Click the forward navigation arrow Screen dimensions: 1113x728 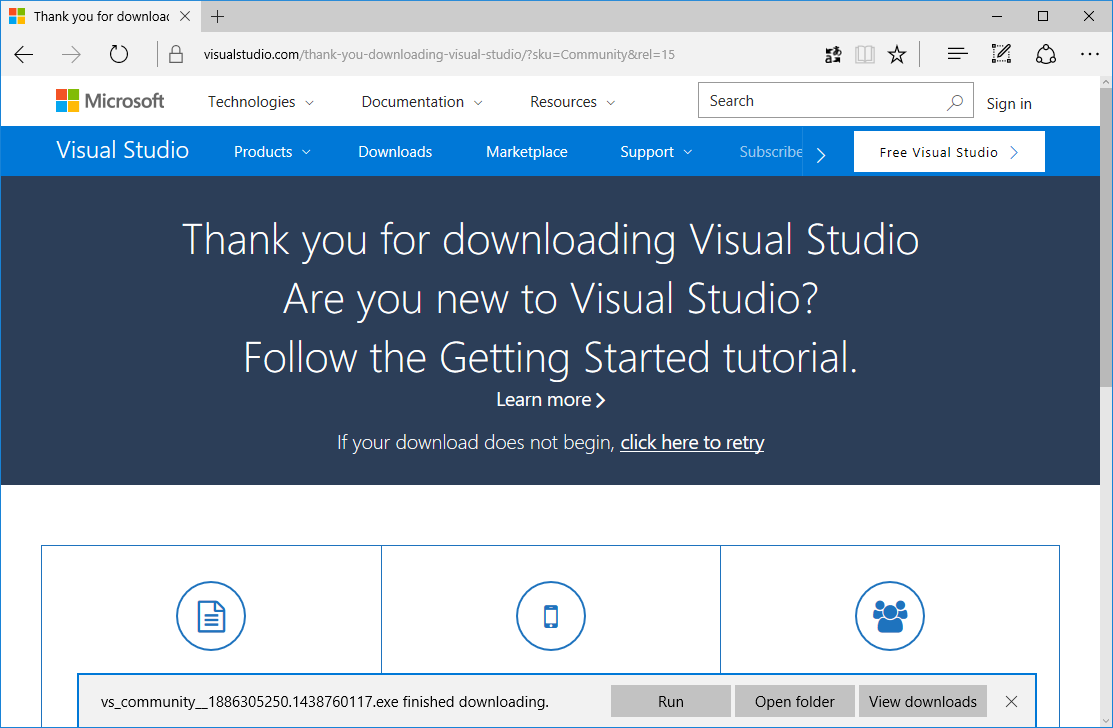71,55
